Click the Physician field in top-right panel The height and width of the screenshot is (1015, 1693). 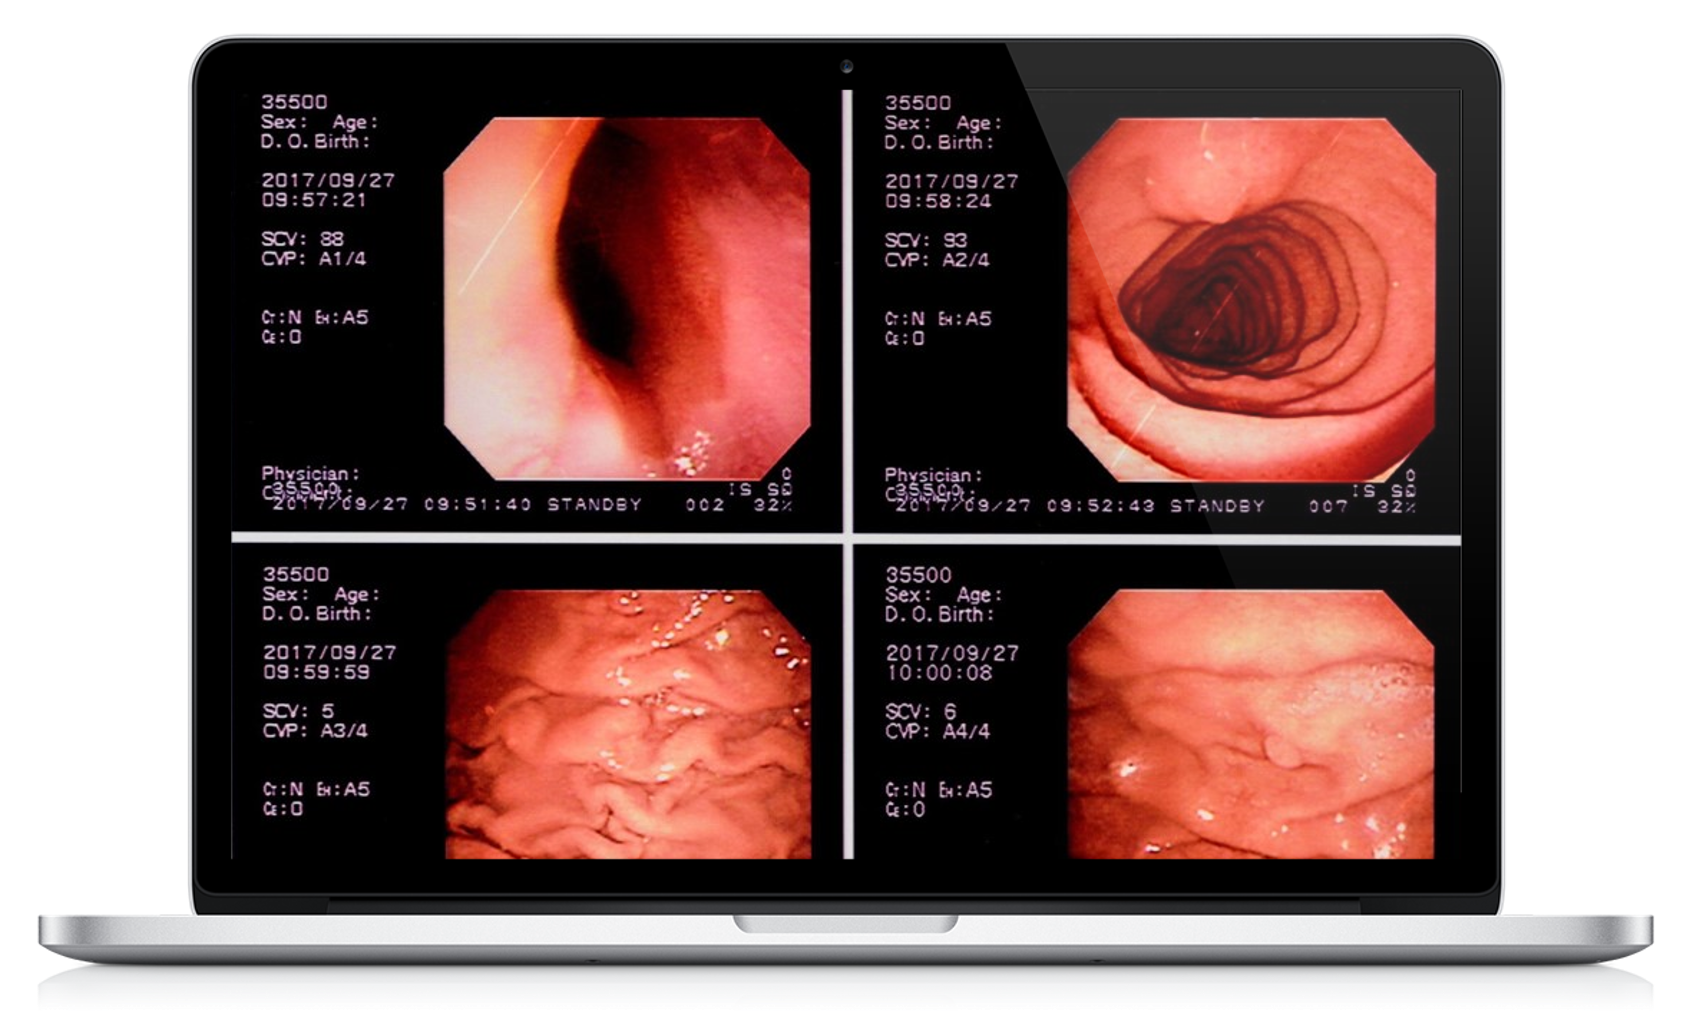tap(933, 475)
